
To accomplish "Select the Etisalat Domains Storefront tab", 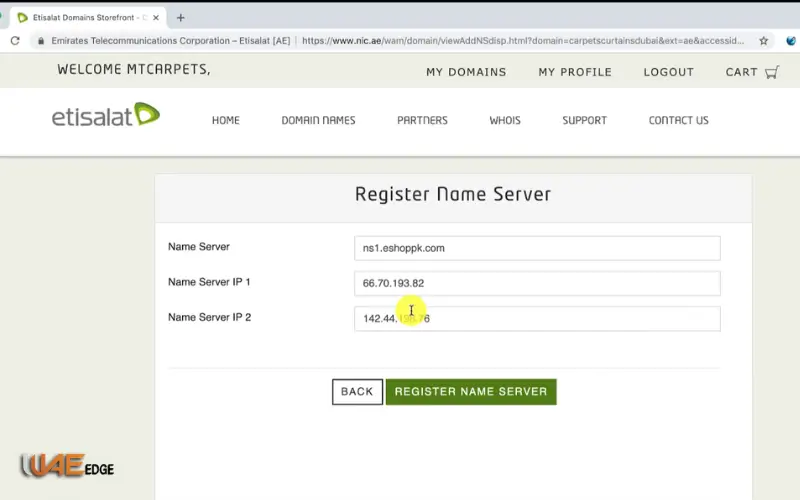I will point(89,17).
